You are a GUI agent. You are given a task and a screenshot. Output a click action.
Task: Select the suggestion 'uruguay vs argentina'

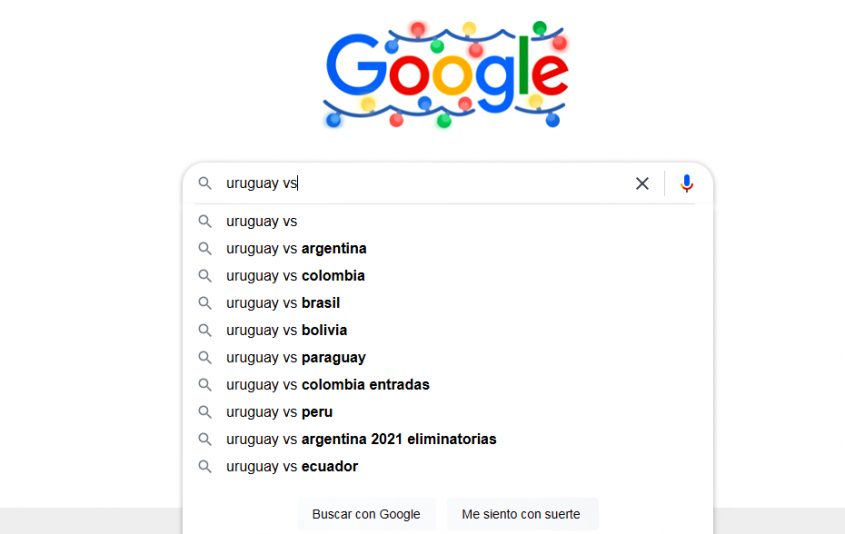(448, 248)
